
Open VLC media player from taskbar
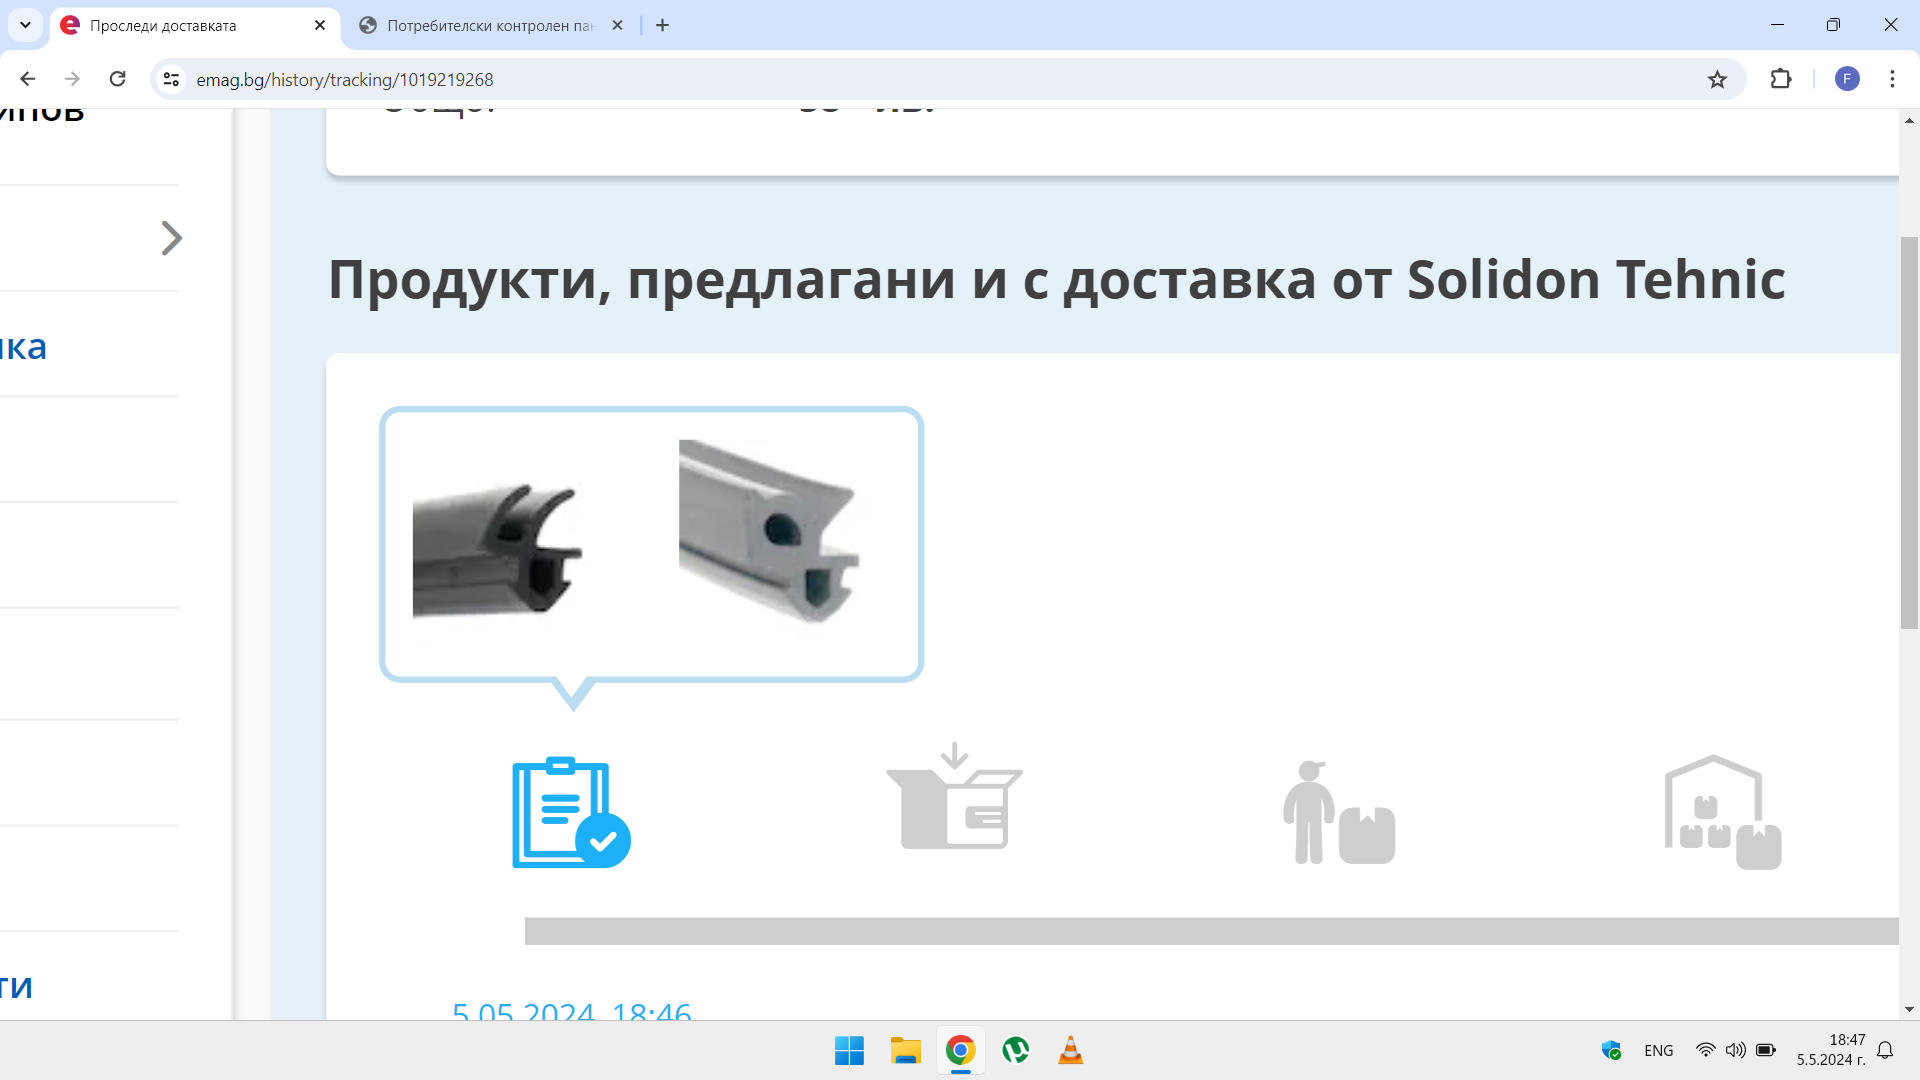tap(1070, 1050)
